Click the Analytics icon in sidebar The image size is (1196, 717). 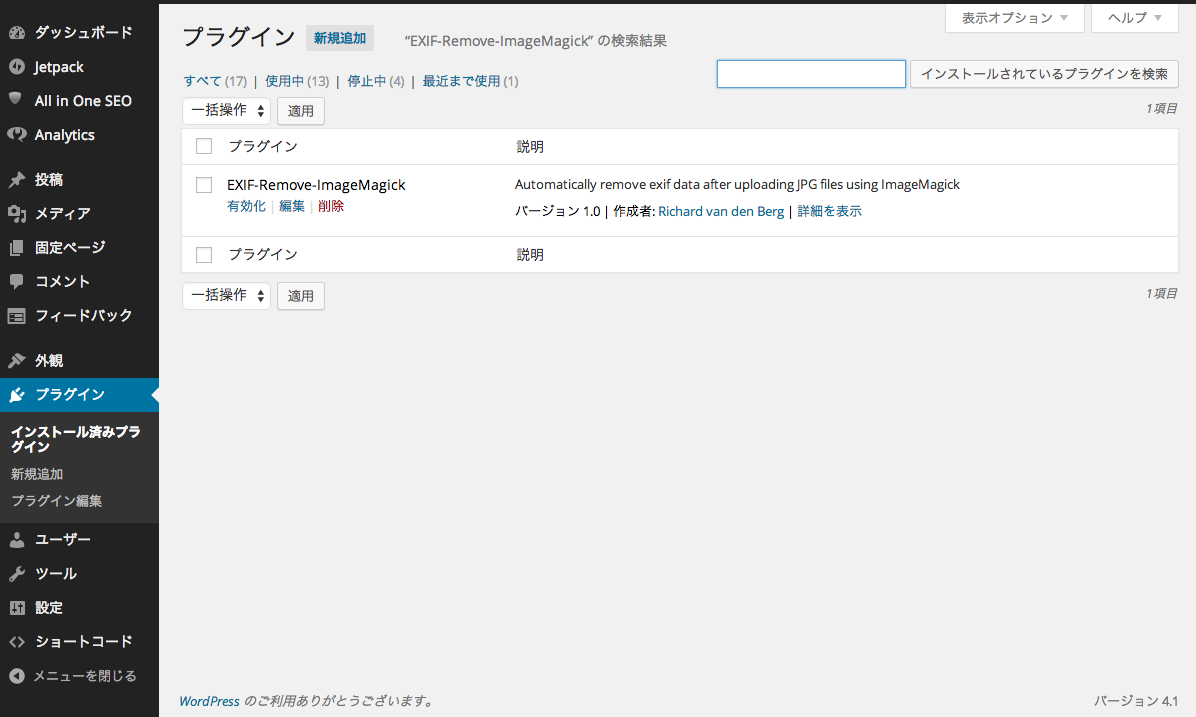[x=17, y=134]
